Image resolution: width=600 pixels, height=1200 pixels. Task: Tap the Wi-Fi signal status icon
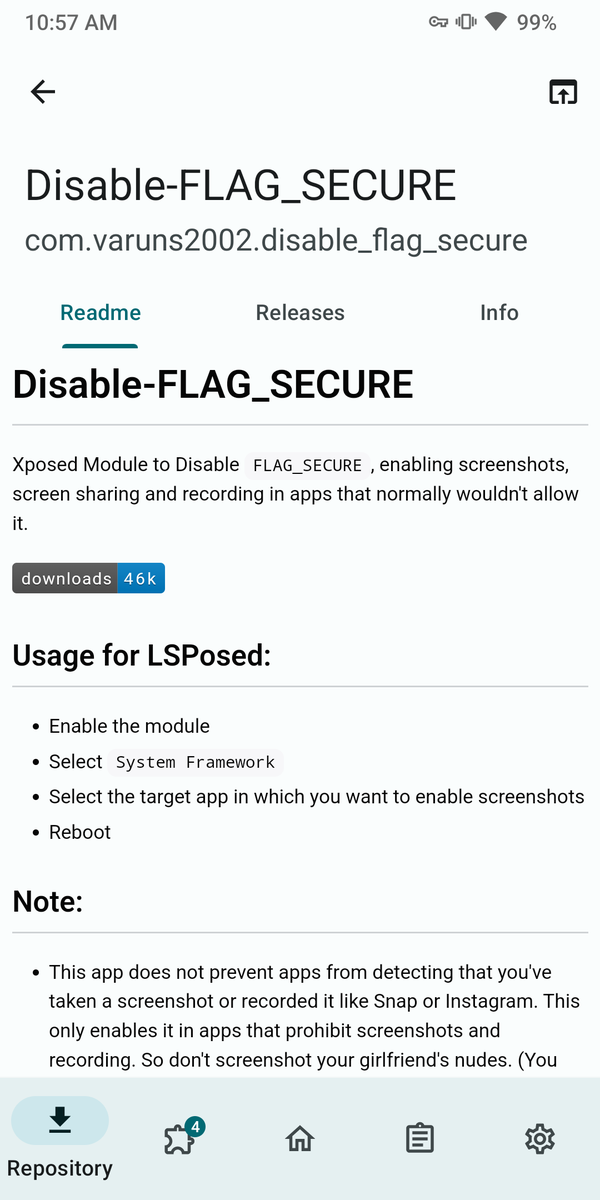494,22
